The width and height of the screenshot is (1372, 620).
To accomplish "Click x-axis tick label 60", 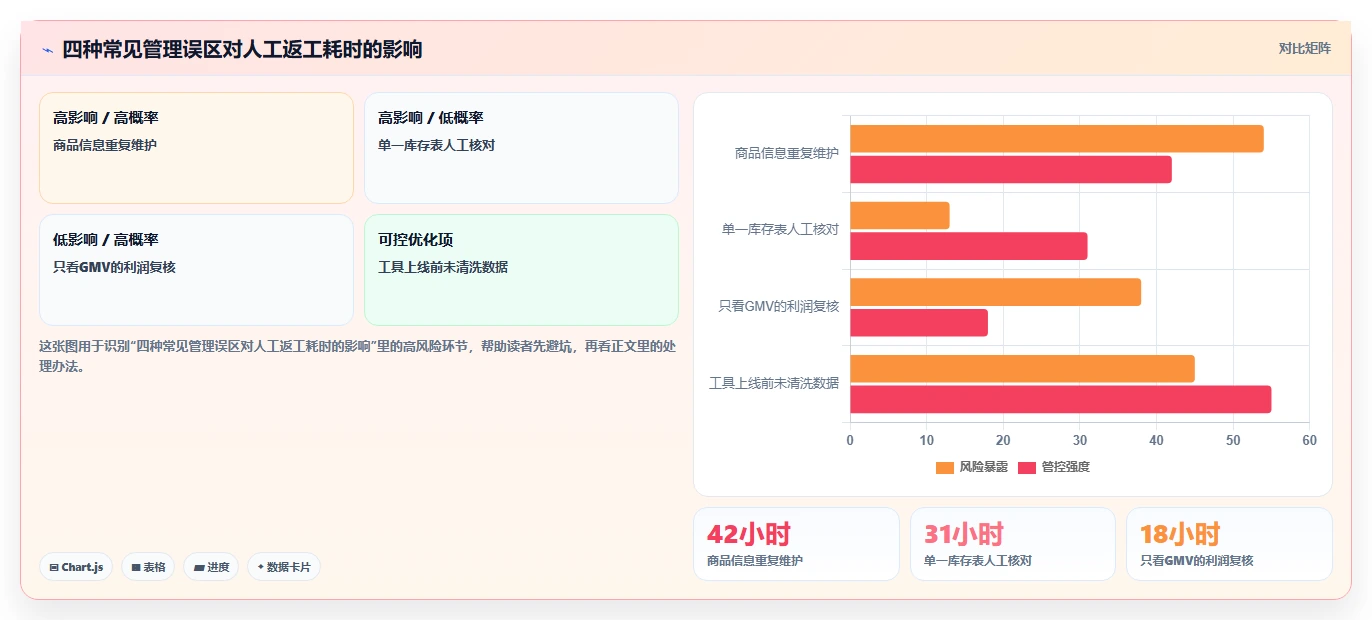I will (x=1309, y=440).
